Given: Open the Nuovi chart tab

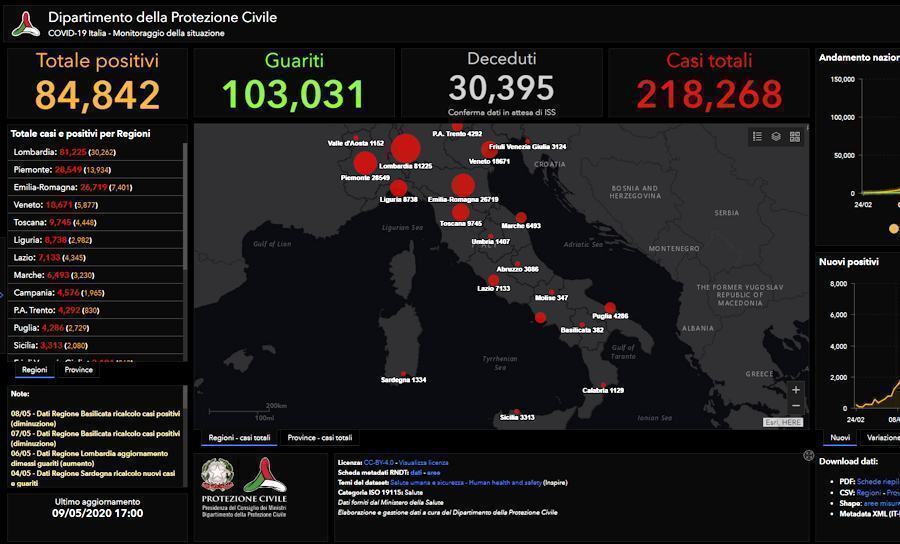Looking at the screenshot, I should click(840, 438).
